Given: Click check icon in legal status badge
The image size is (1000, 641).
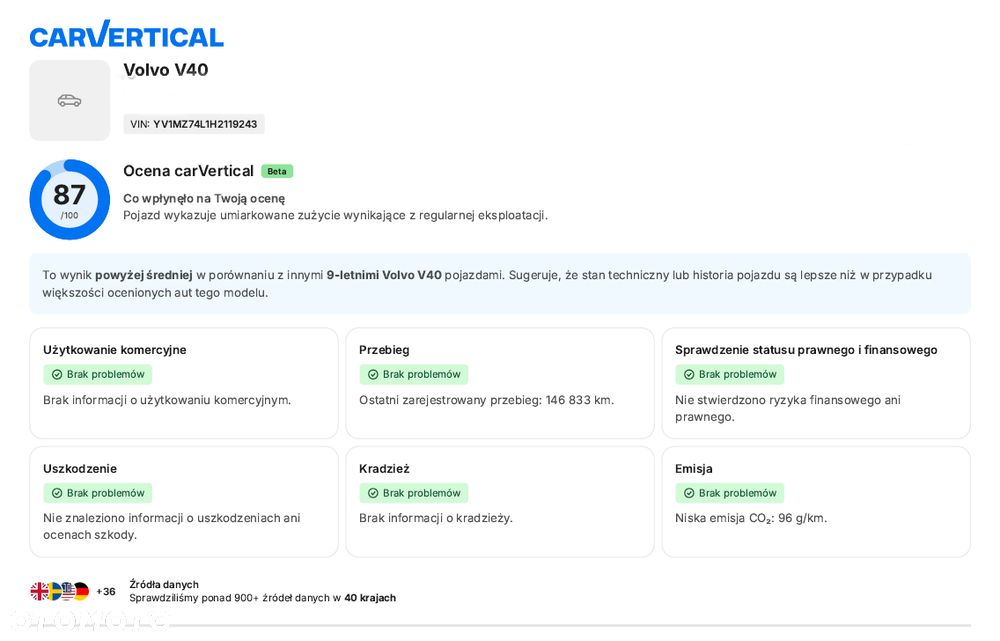Looking at the screenshot, I should click(x=689, y=374).
